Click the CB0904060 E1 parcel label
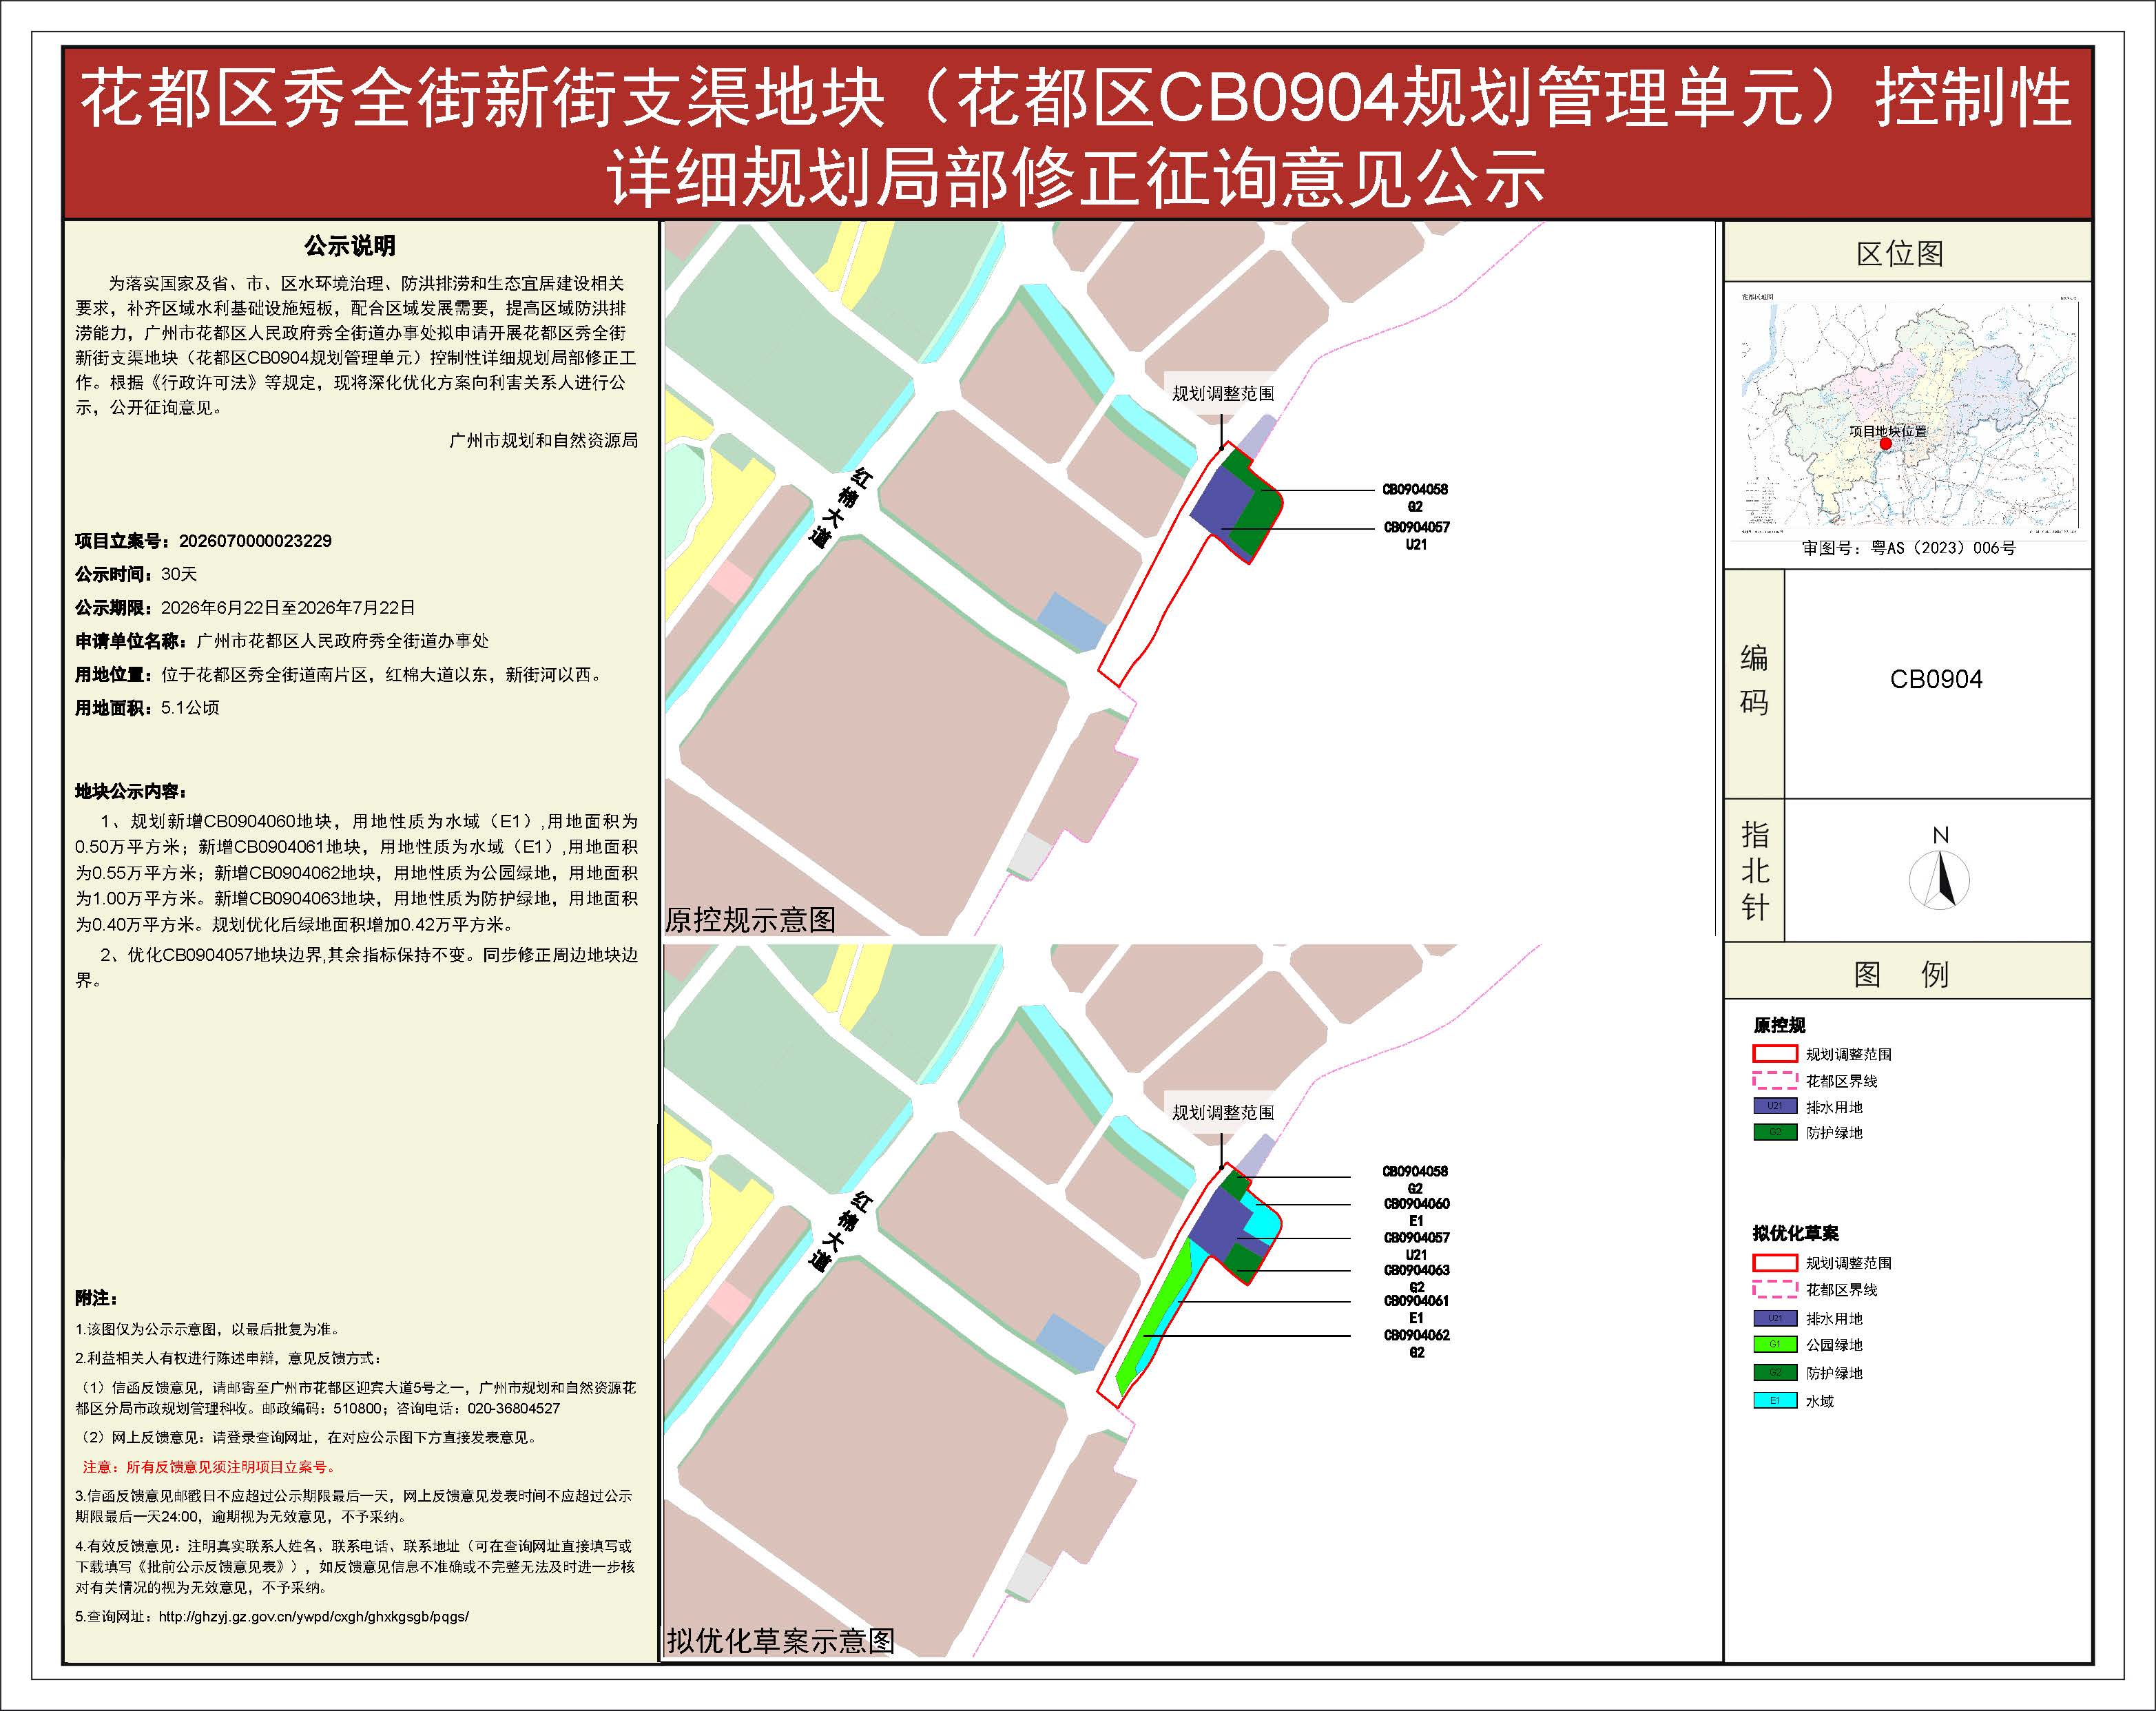The width and height of the screenshot is (2156, 1711). tap(1416, 1212)
